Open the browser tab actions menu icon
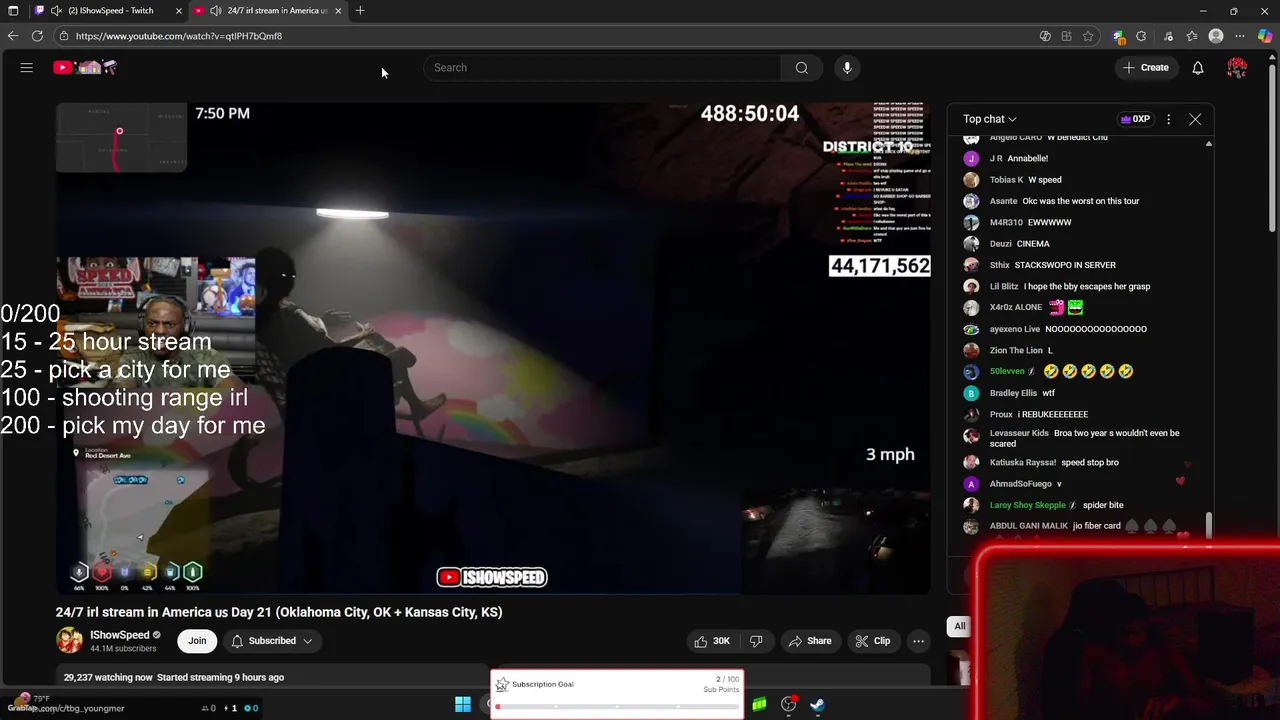The width and height of the screenshot is (1280, 720). point(13,10)
